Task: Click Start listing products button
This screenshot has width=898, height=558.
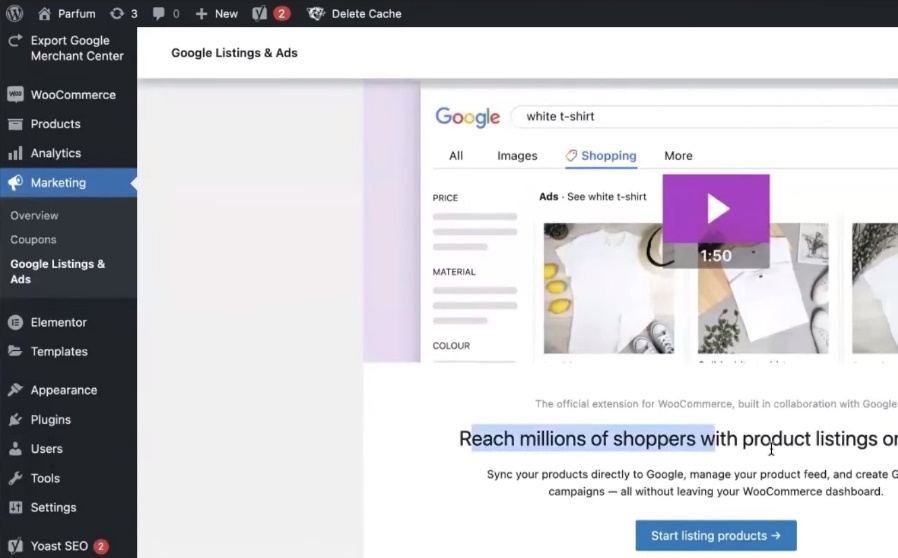Action: (x=715, y=536)
